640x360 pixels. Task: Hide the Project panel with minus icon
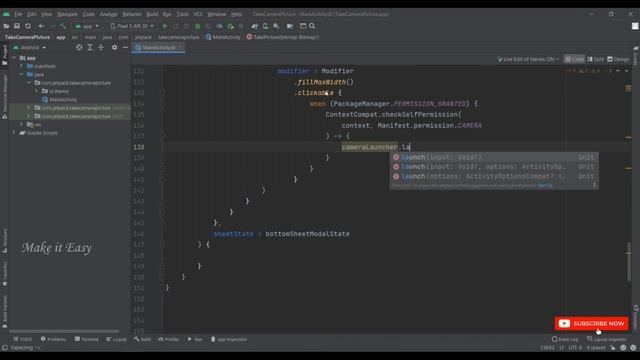125,47
